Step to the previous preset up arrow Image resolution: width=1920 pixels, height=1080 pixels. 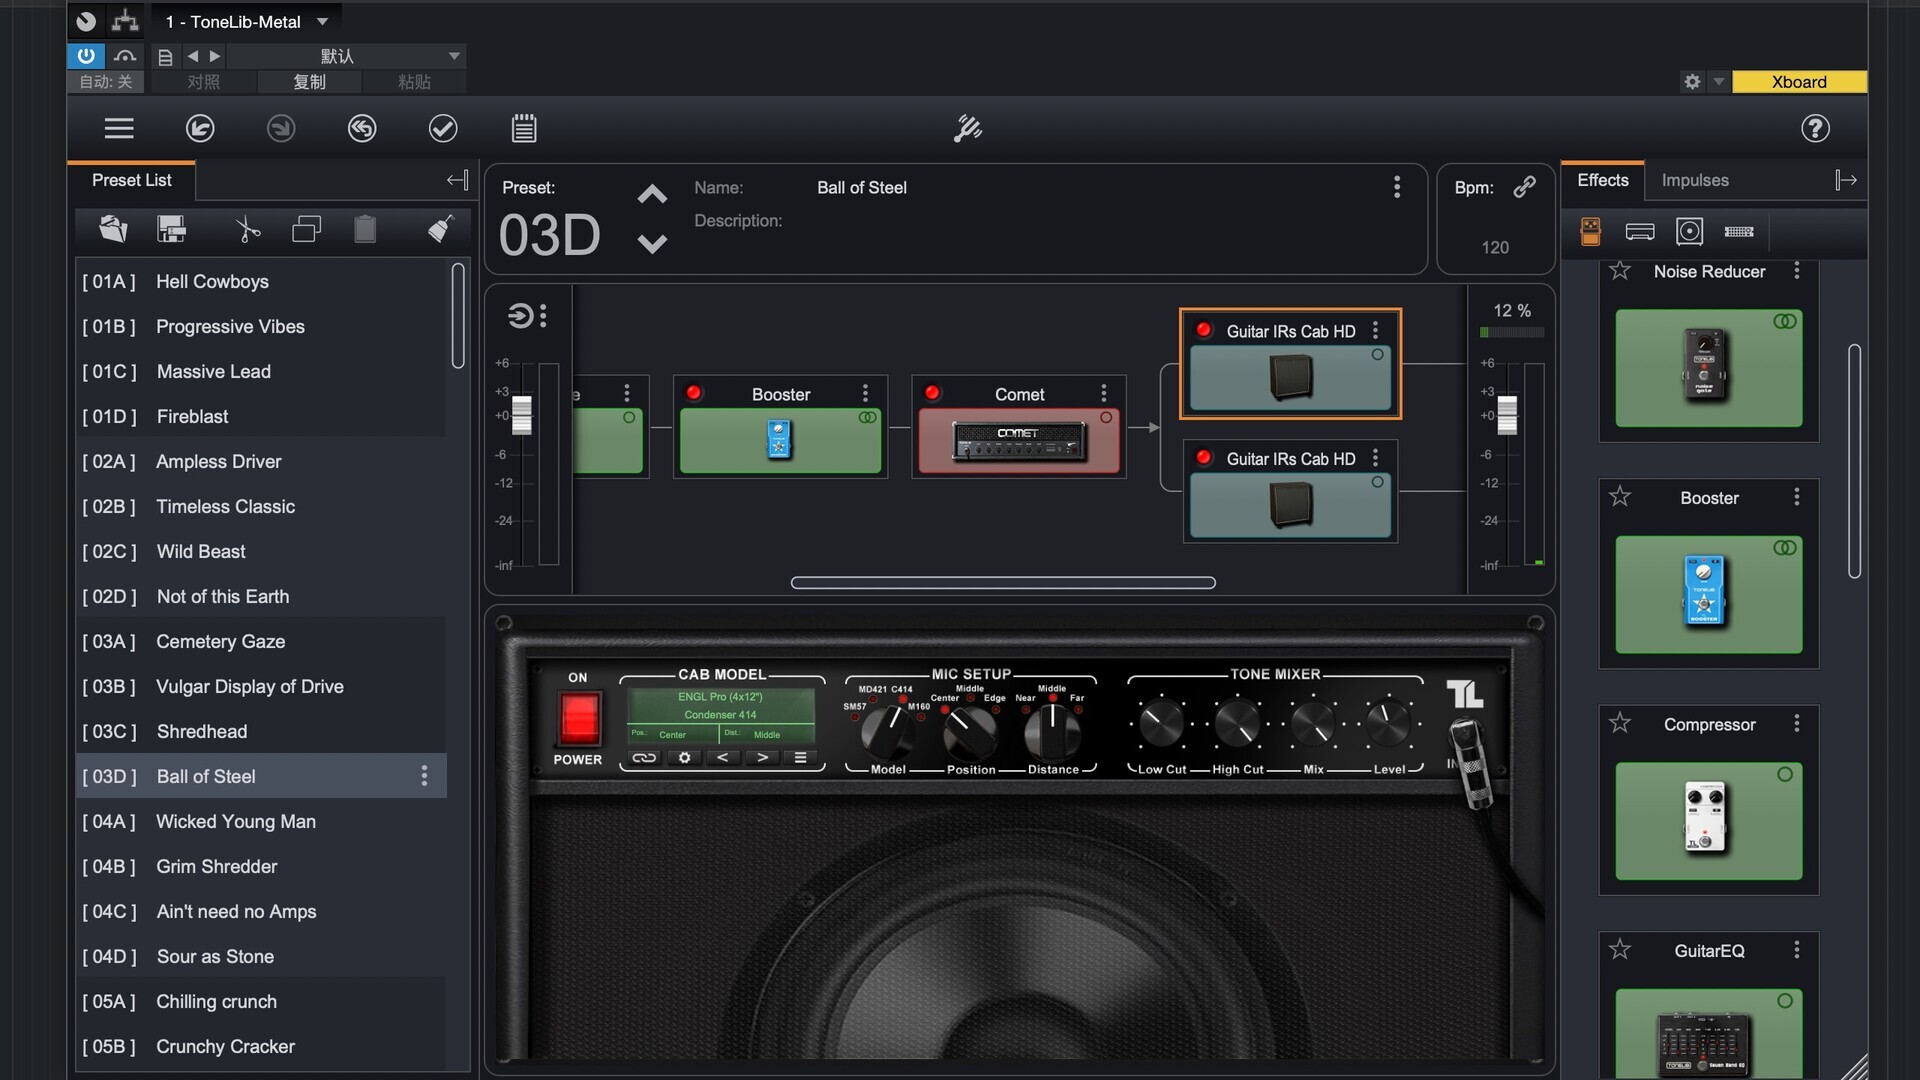tap(652, 194)
